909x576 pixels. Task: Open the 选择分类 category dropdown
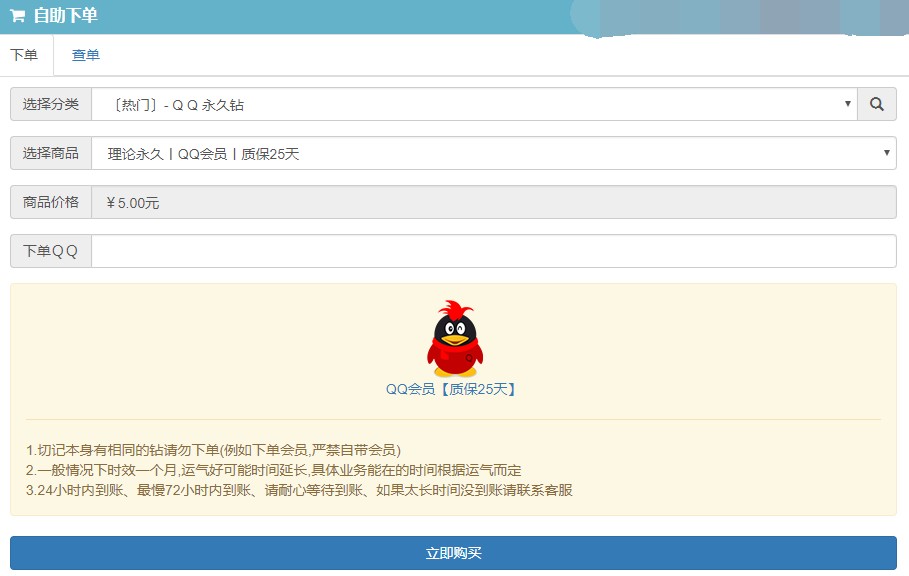pyautogui.click(x=470, y=104)
